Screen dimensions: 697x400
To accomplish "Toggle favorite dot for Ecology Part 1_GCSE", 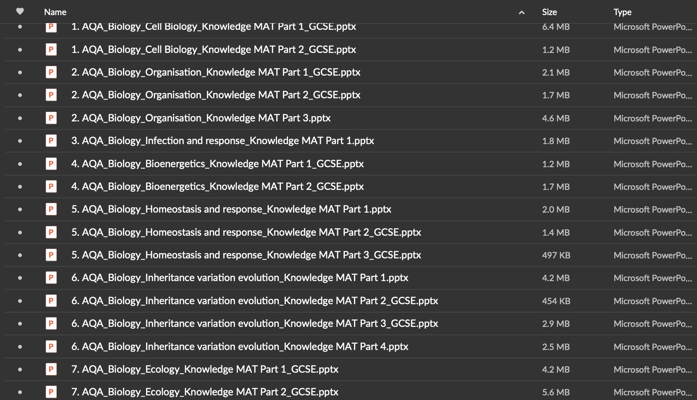I will tap(20, 369).
